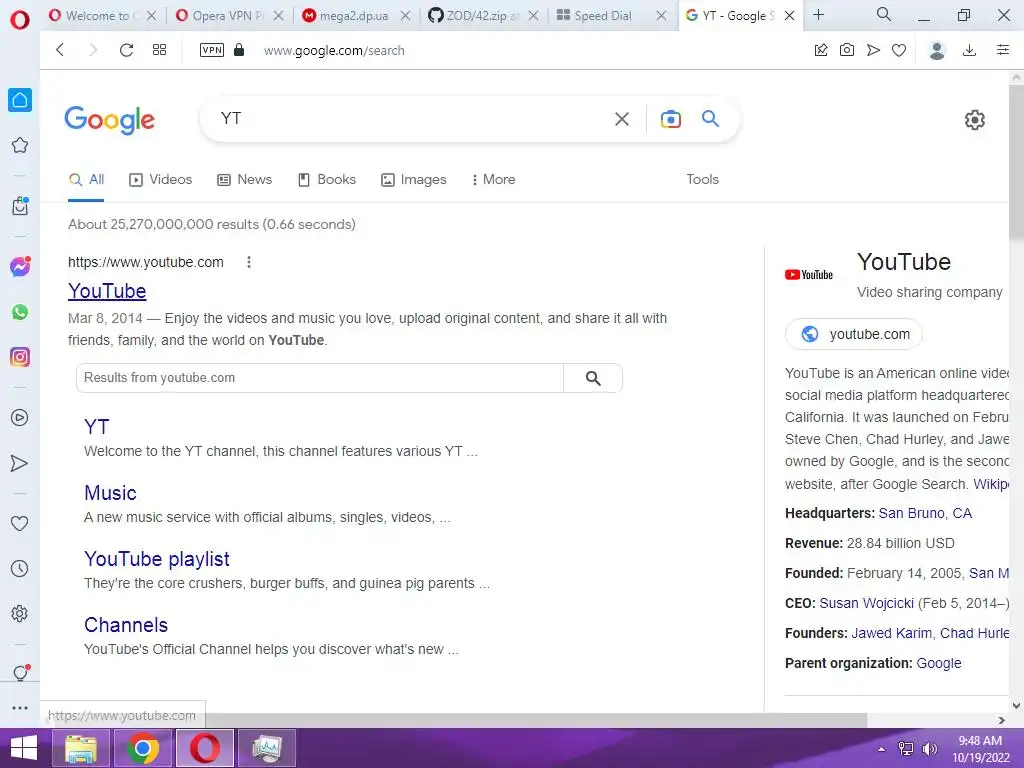This screenshot has height=768, width=1024.
Task: Select the All results tab
Action: pos(86,180)
